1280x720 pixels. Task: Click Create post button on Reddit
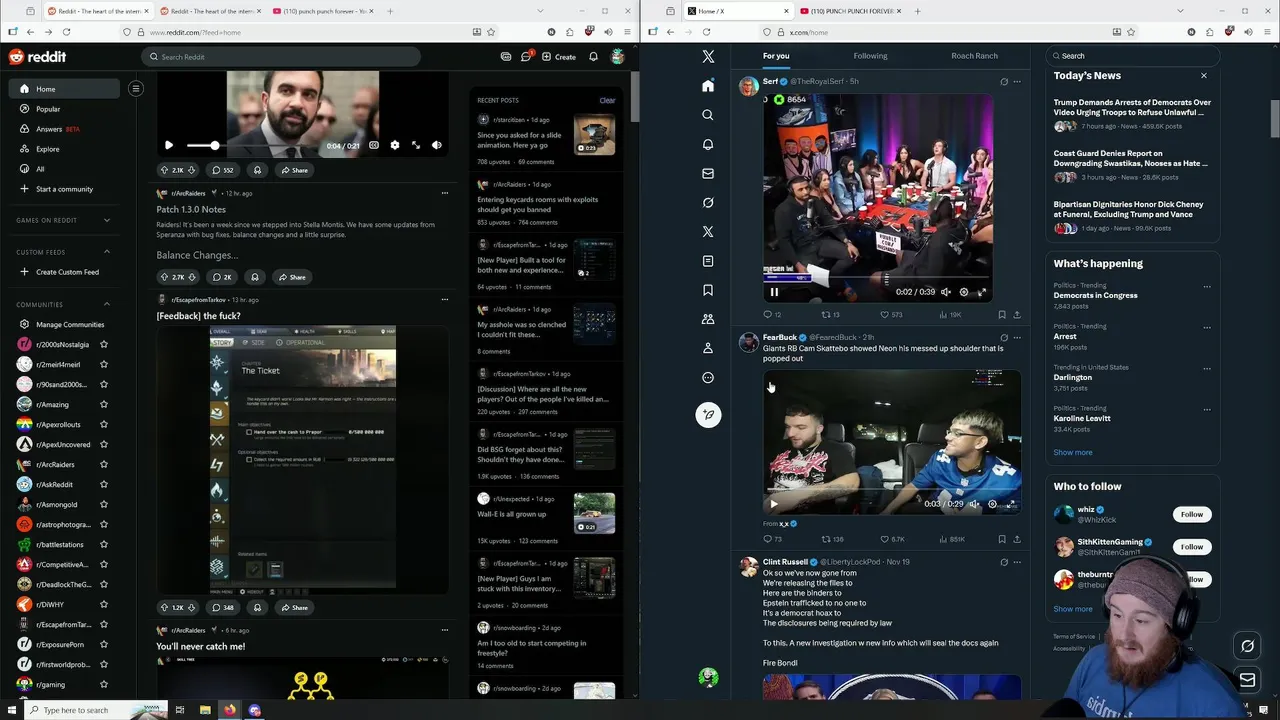click(559, 57)
